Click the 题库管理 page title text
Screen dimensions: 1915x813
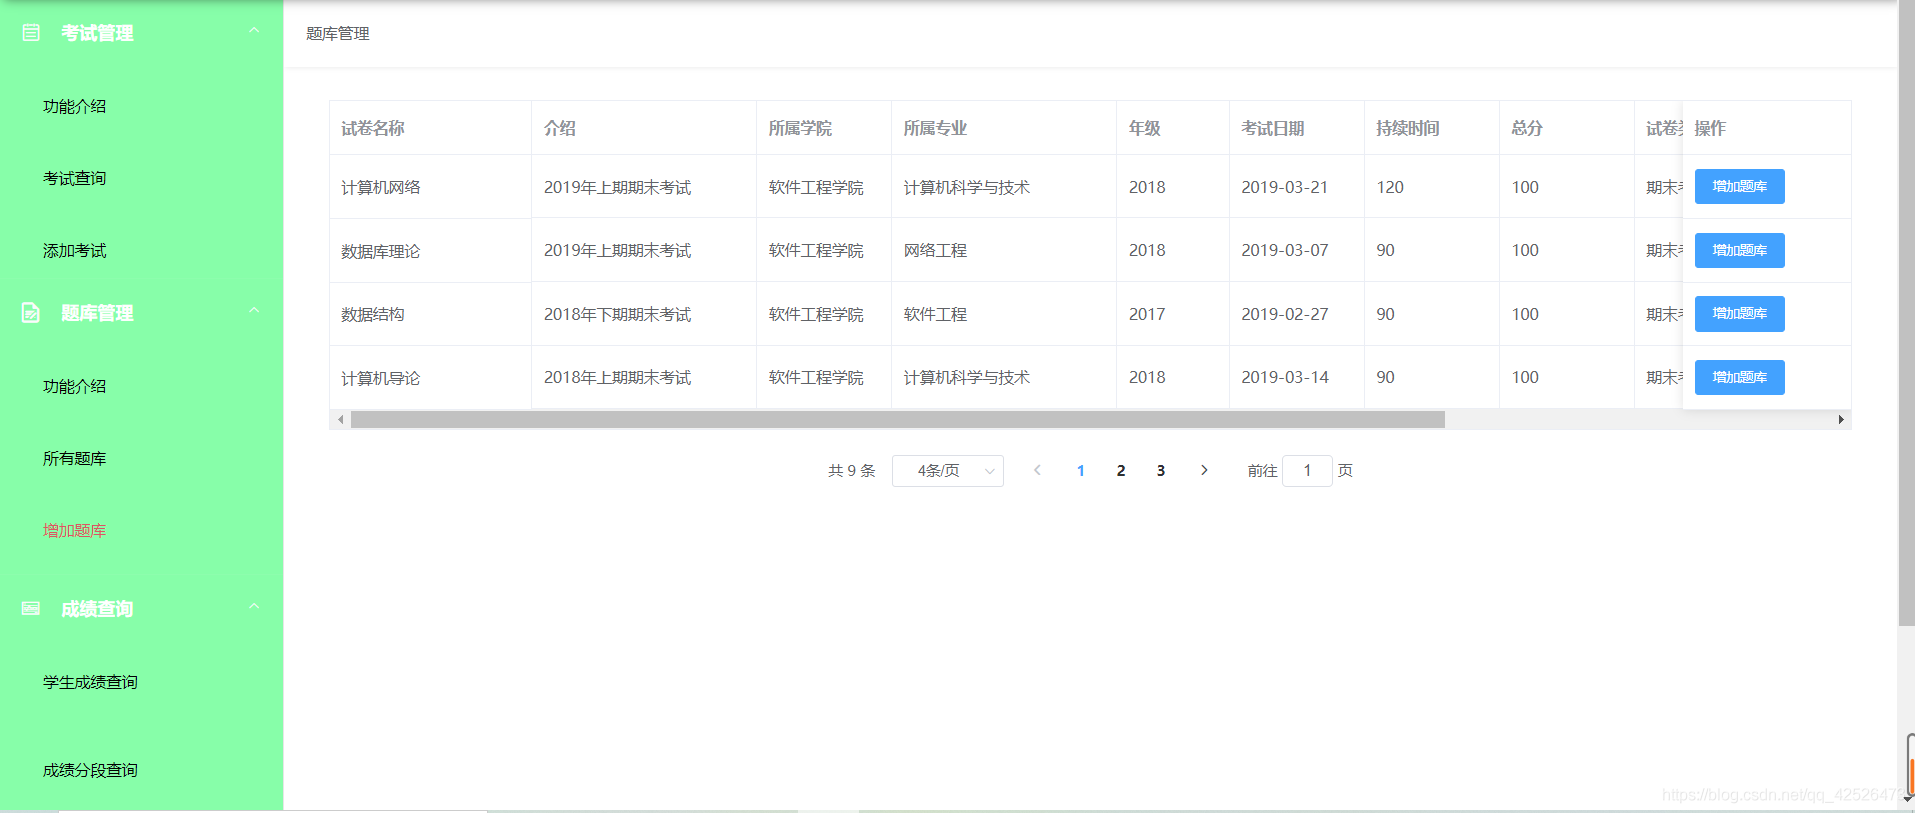(338, 33)
